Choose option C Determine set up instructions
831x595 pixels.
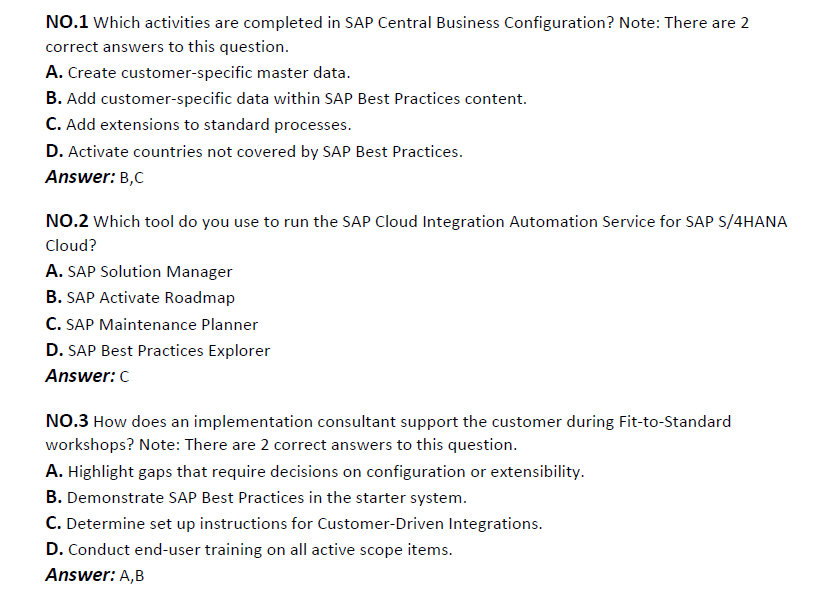pos(294,523)
